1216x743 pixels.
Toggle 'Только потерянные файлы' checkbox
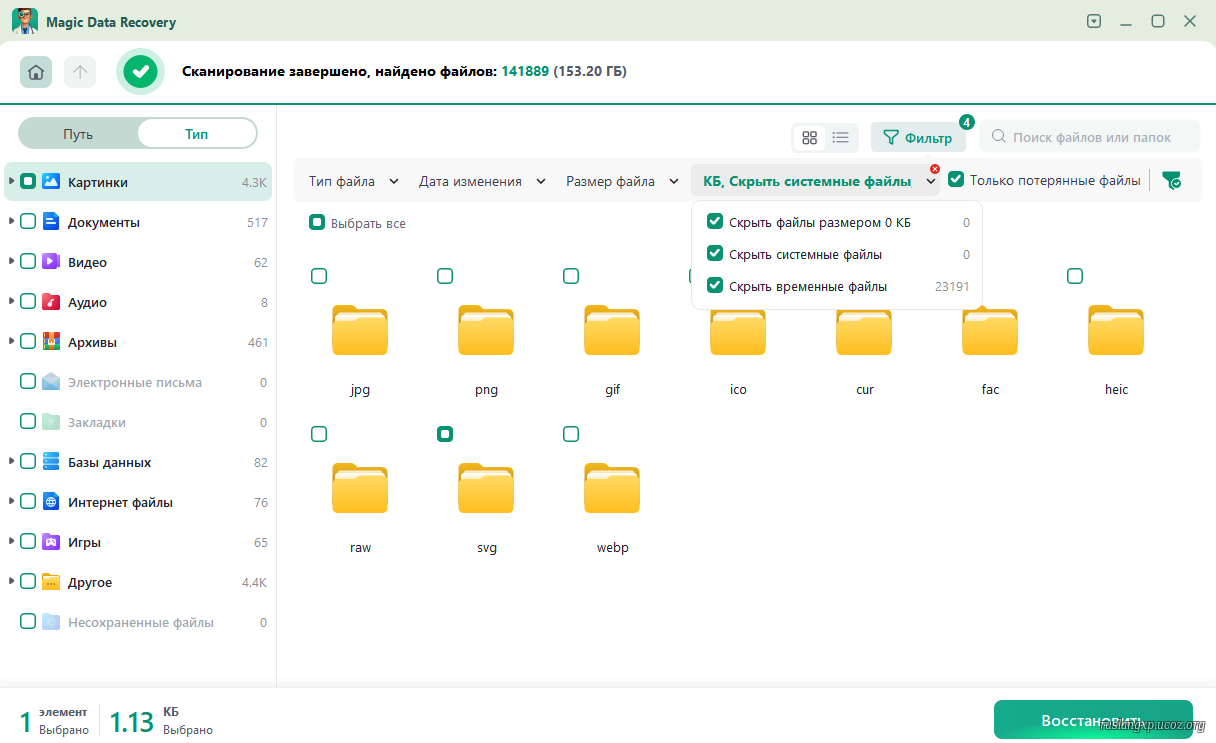pyautogui.click(x=956, y=180)
